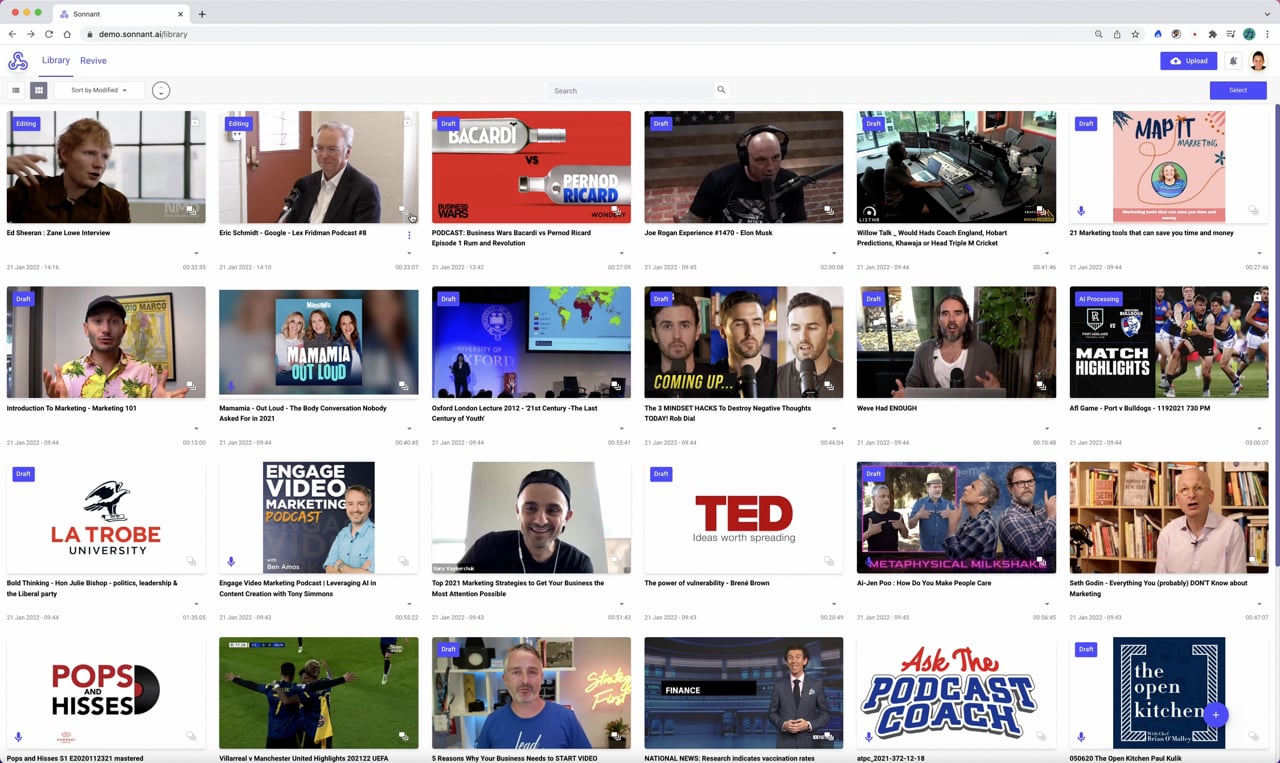Bookmark this page with star icon

[1135, 34]
